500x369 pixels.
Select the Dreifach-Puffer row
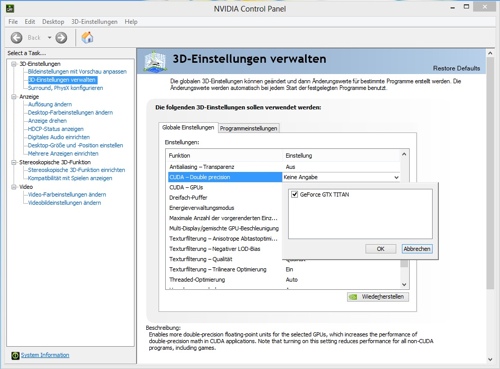pyautogui.click(x=225, y=198)
